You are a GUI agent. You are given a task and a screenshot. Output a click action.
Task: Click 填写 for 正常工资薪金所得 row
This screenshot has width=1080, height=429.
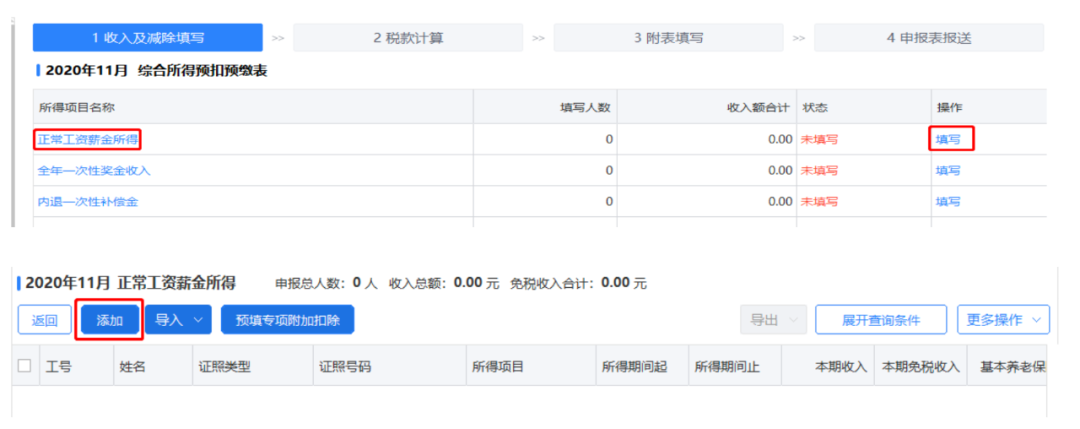tap(948, 140)
